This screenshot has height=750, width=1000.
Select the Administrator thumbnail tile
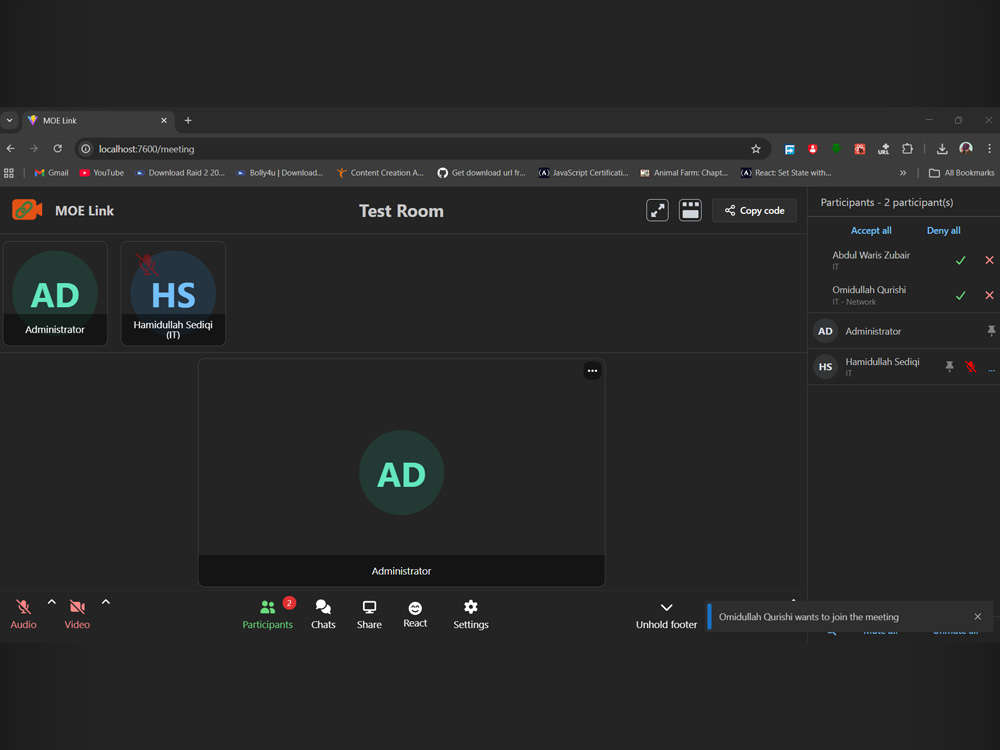click(x=55, y=293)
